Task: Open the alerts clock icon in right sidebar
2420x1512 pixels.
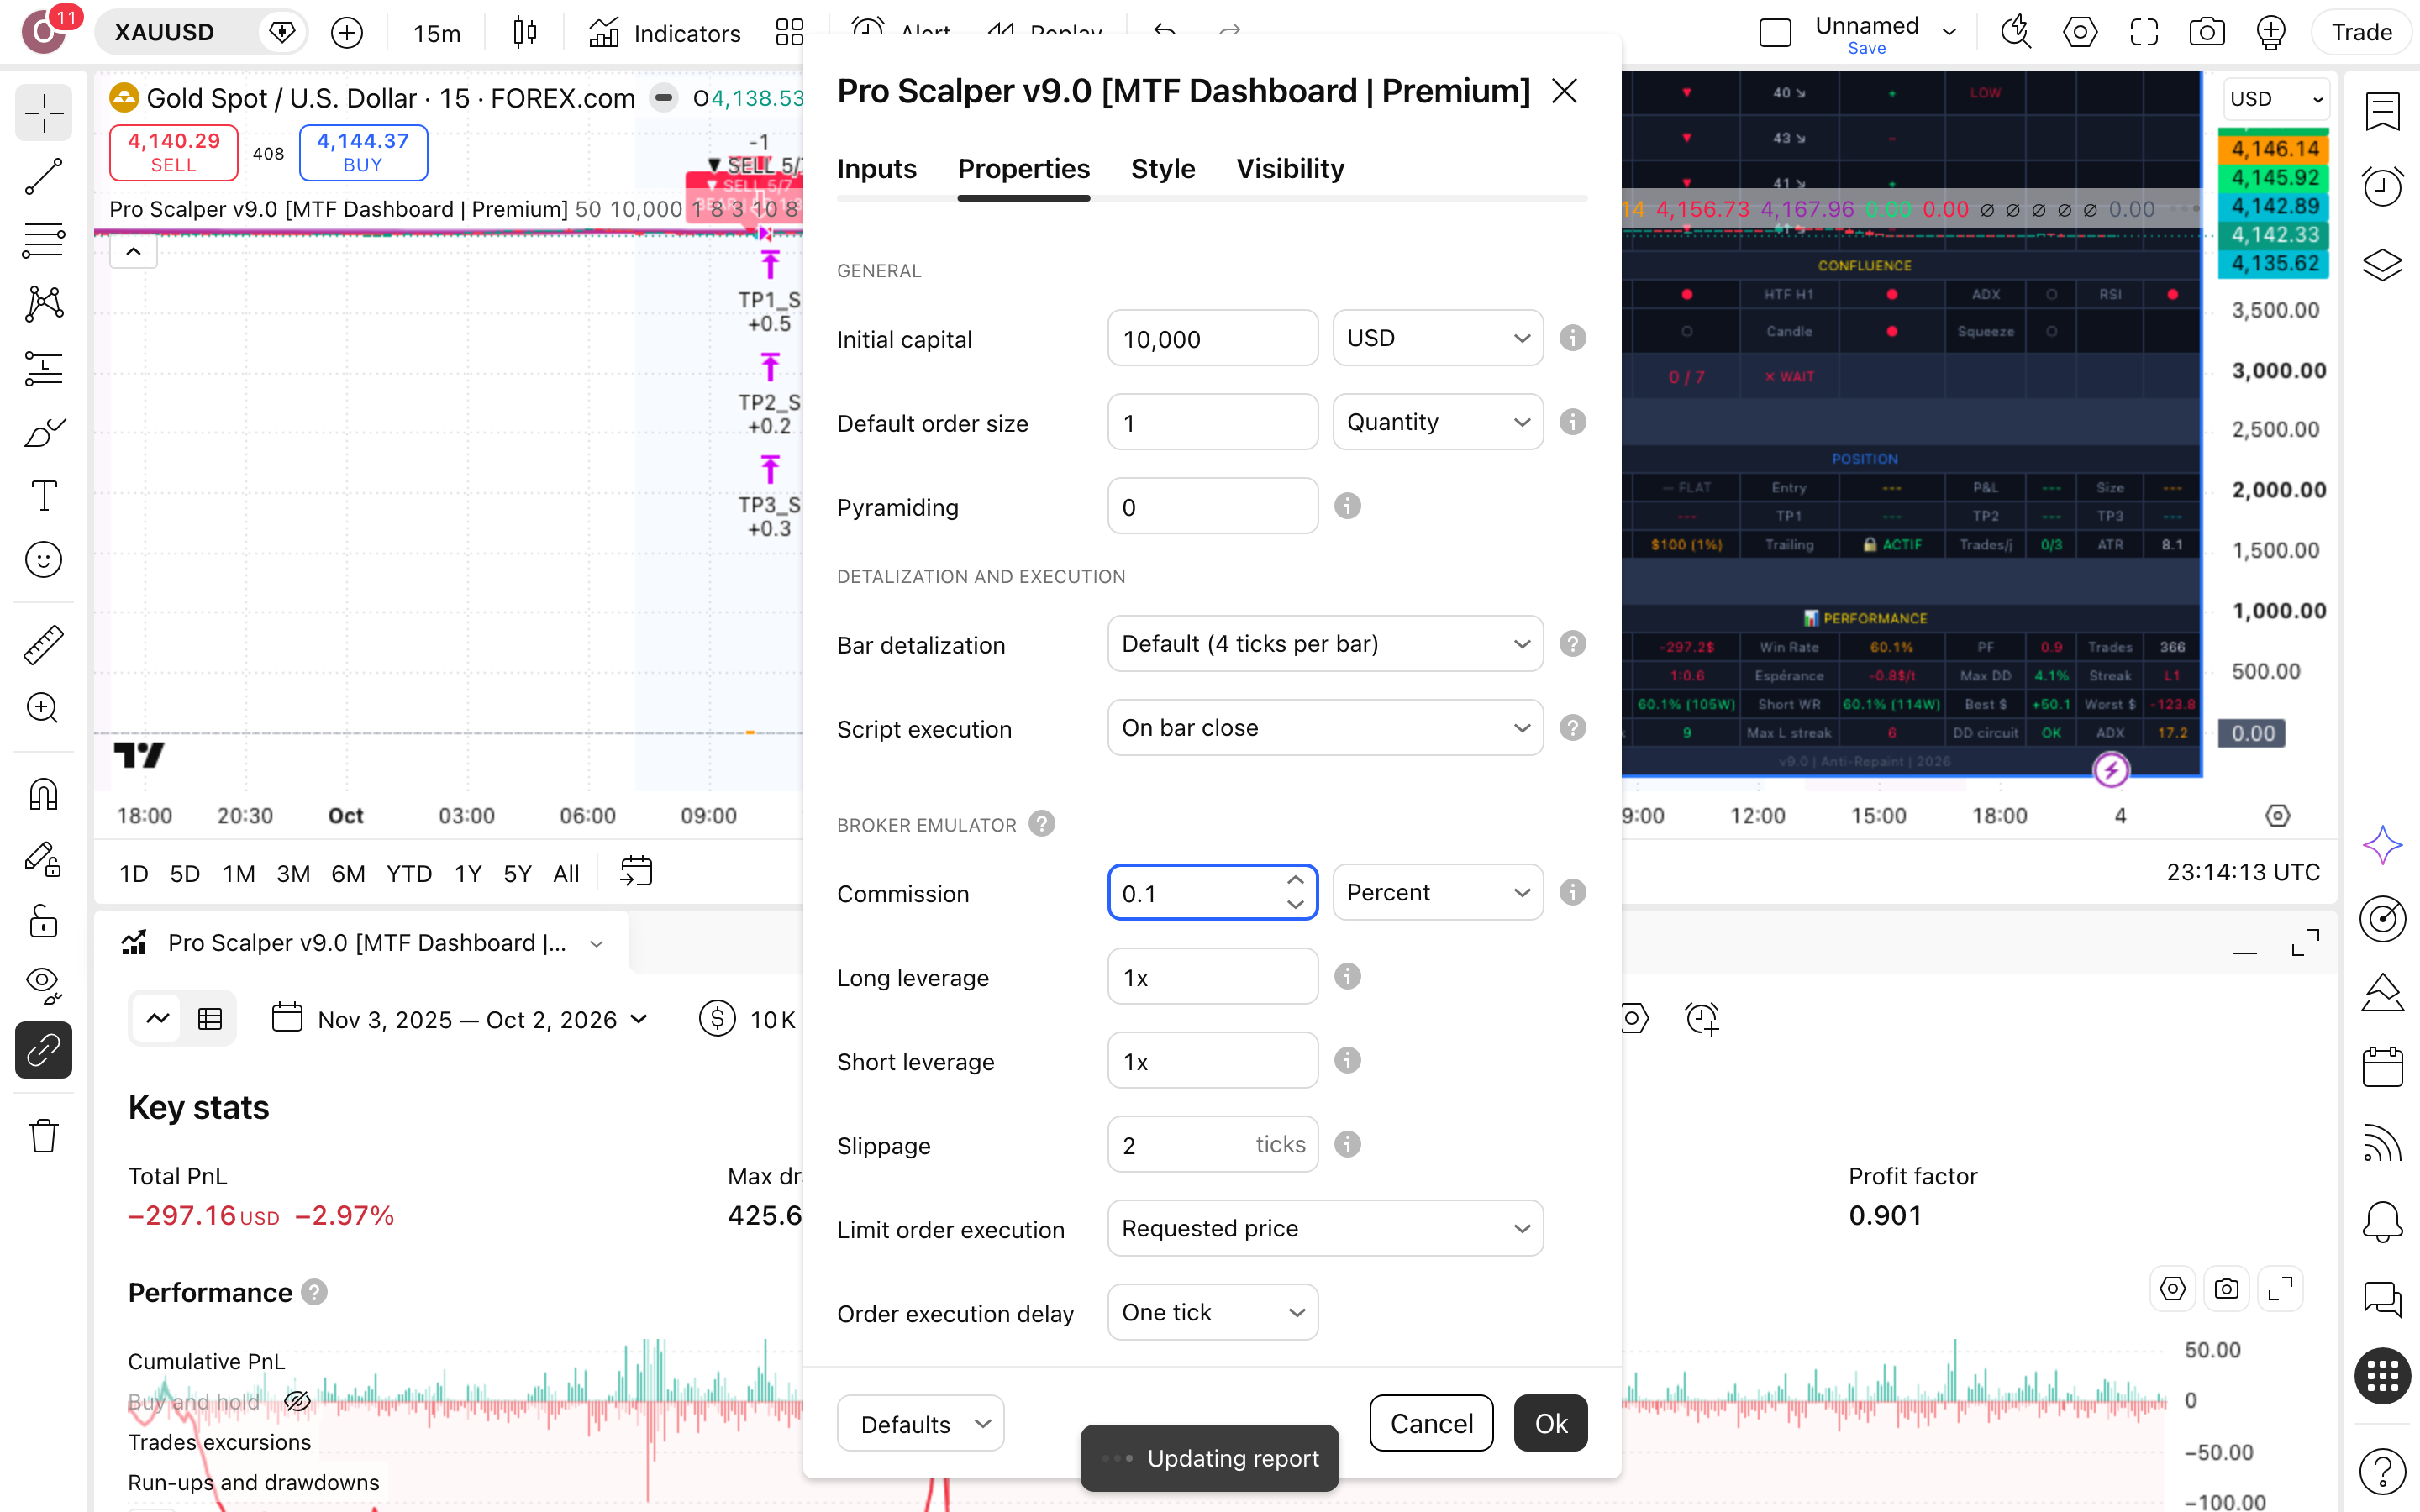Action: (x=2382, y=186)
